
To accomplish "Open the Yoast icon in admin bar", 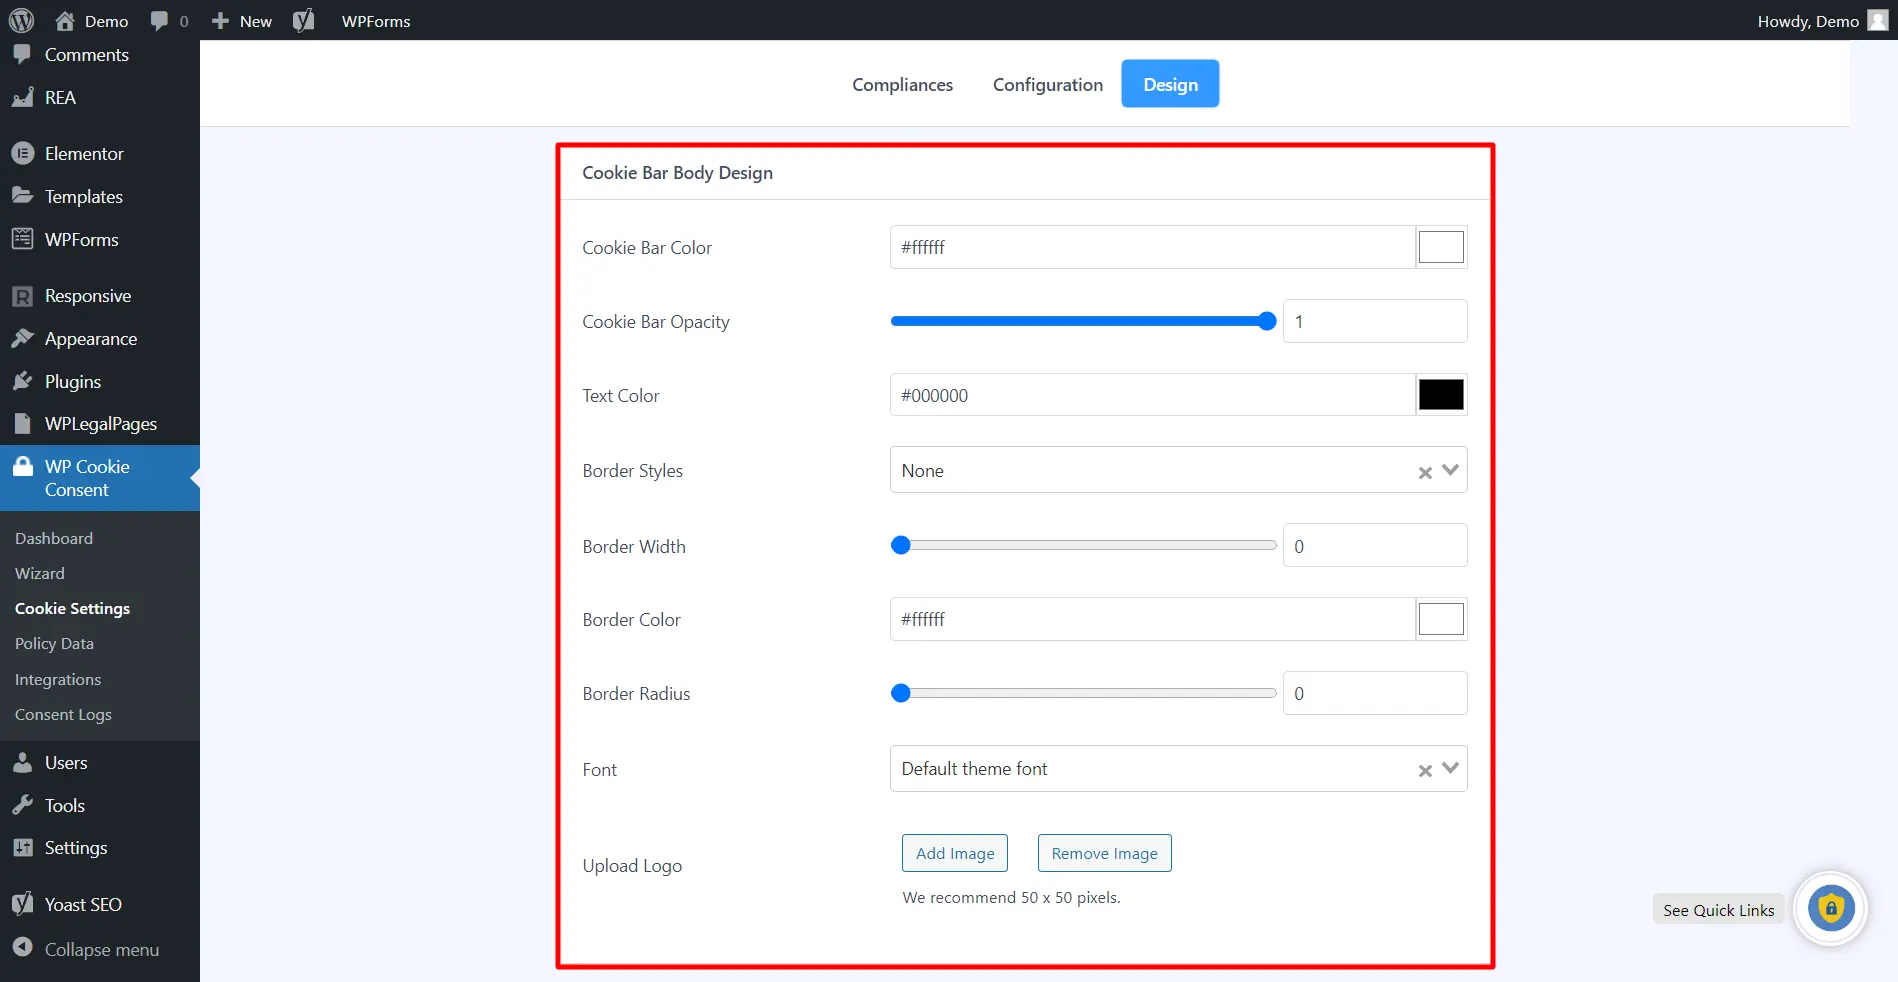I will coord(304,21).
